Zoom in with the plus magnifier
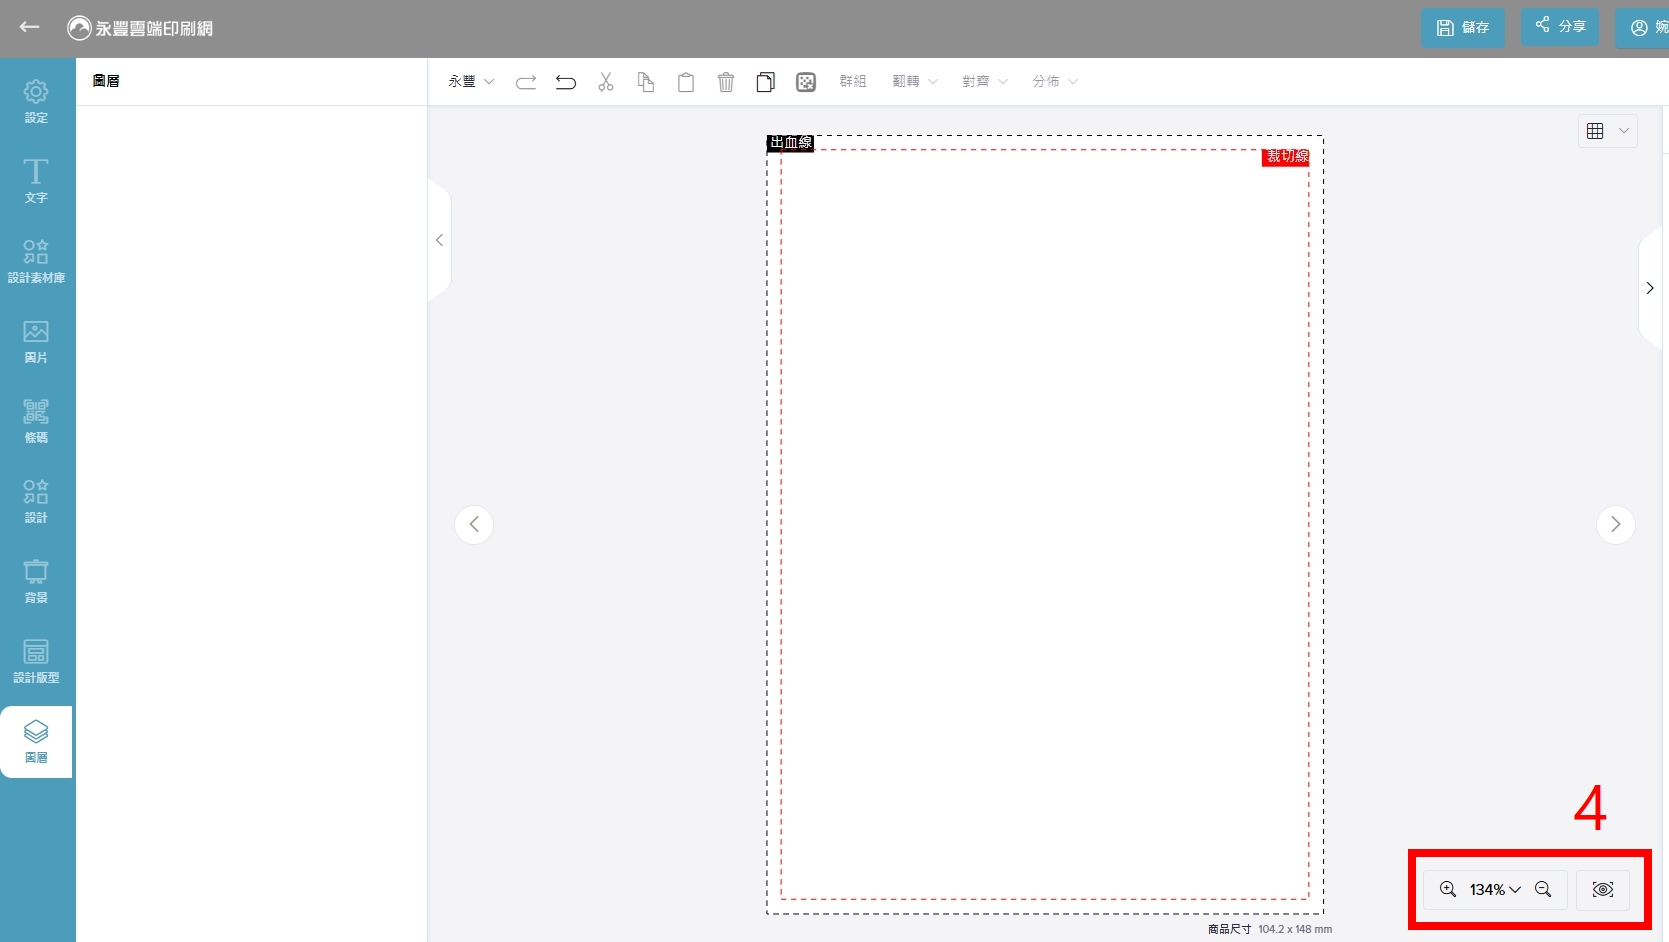The height and width of the screenshot is (942, 1669). pyautogui.click(x=1447, y=889)
